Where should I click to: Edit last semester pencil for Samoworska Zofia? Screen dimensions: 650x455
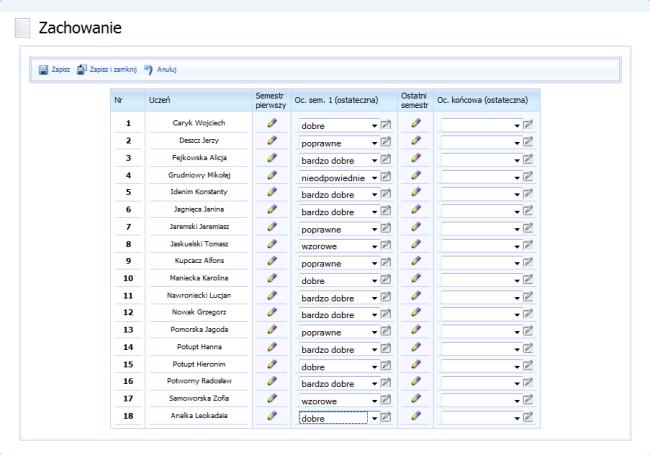click(x=416, y=399)
